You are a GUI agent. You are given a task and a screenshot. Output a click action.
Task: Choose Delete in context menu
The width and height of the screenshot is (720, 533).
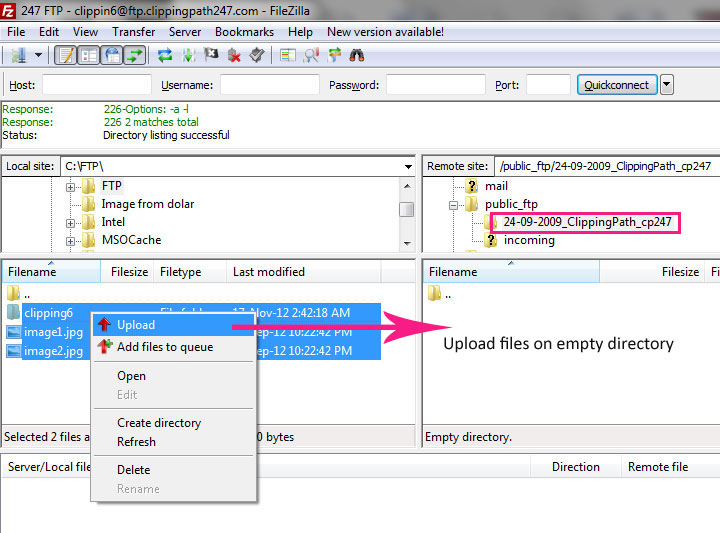click(174, 470)
